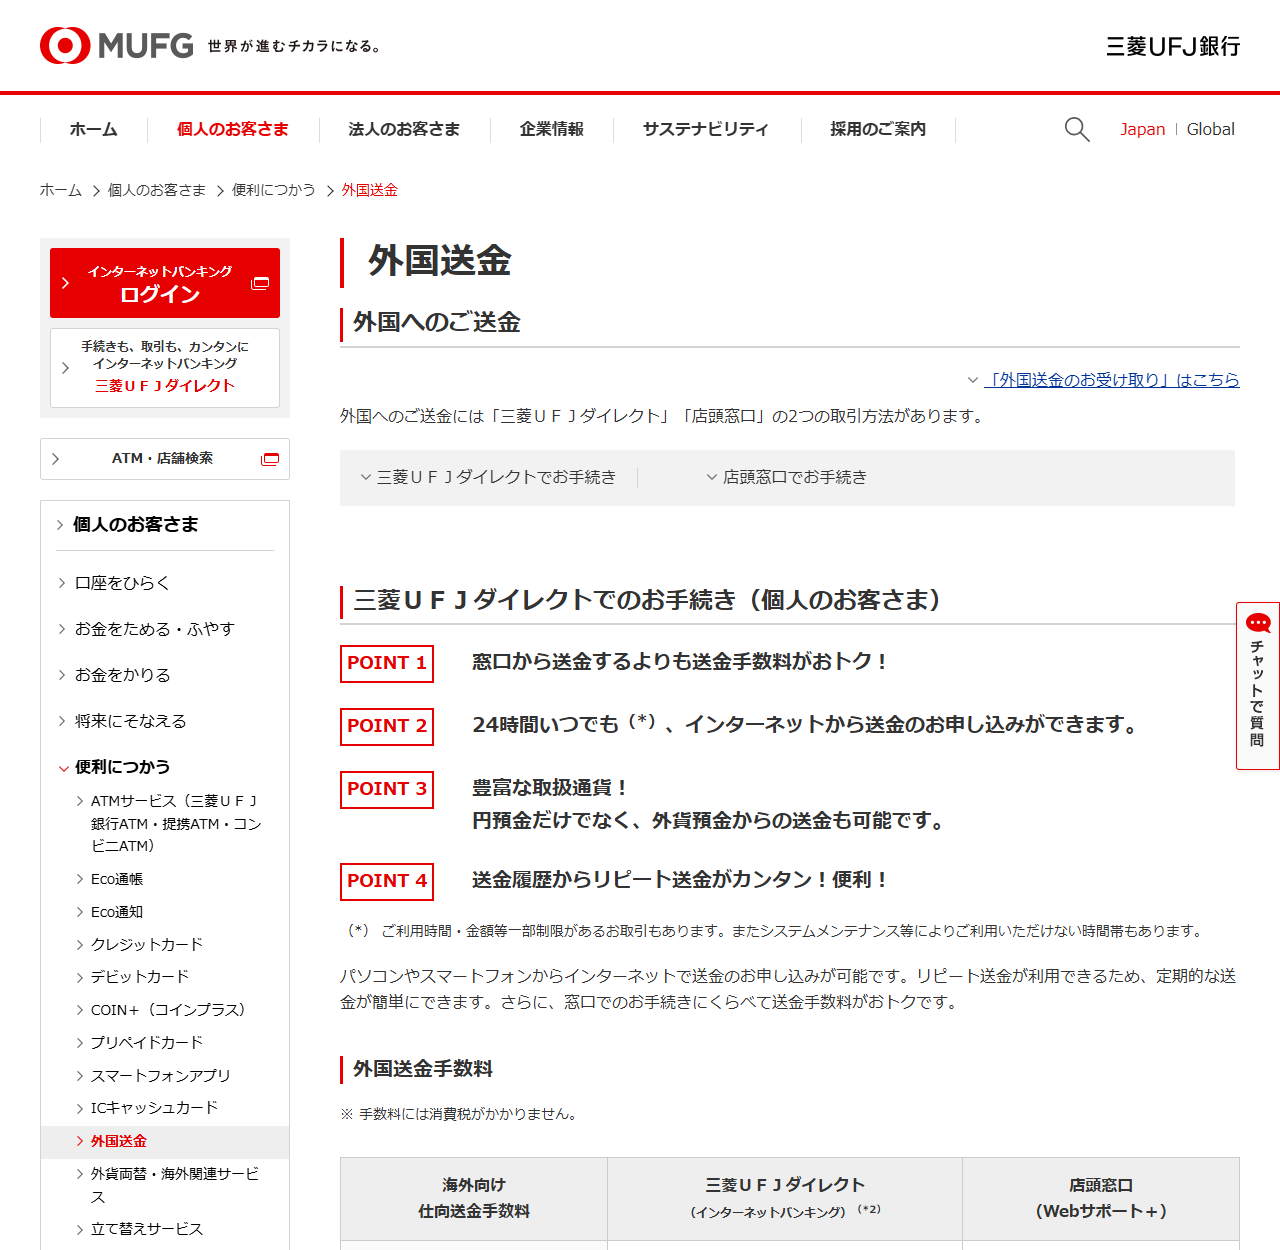Open 個人のお客さま sidebar heading
This screenshot has width=1280, height=1250.
coord(135,524)
